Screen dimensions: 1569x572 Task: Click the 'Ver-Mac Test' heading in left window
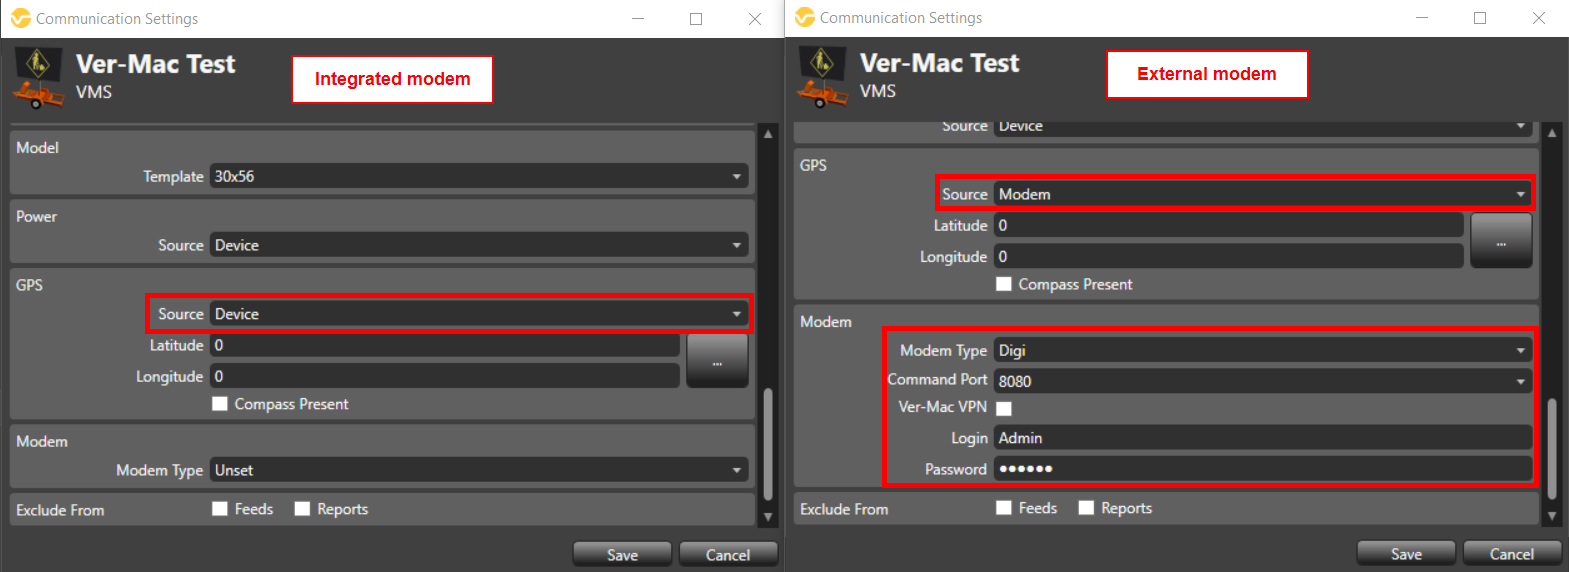[x=156, y=64]
